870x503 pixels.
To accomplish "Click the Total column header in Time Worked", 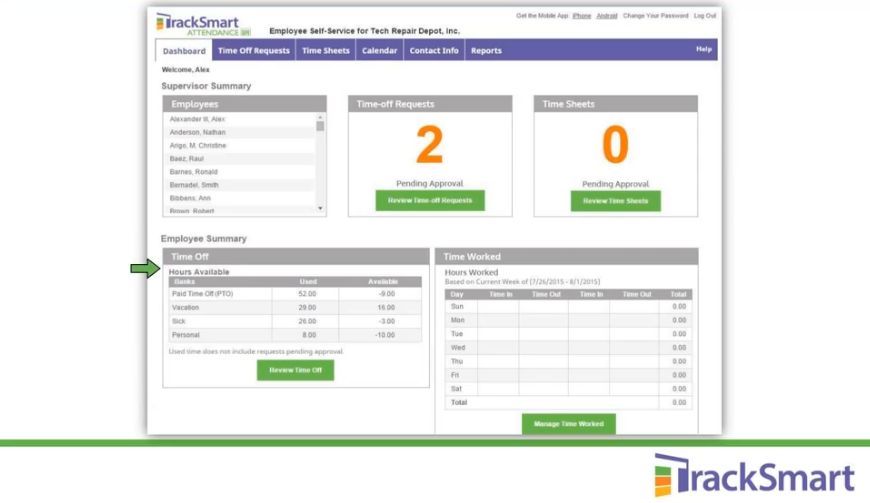I will (x=678, y=294).
